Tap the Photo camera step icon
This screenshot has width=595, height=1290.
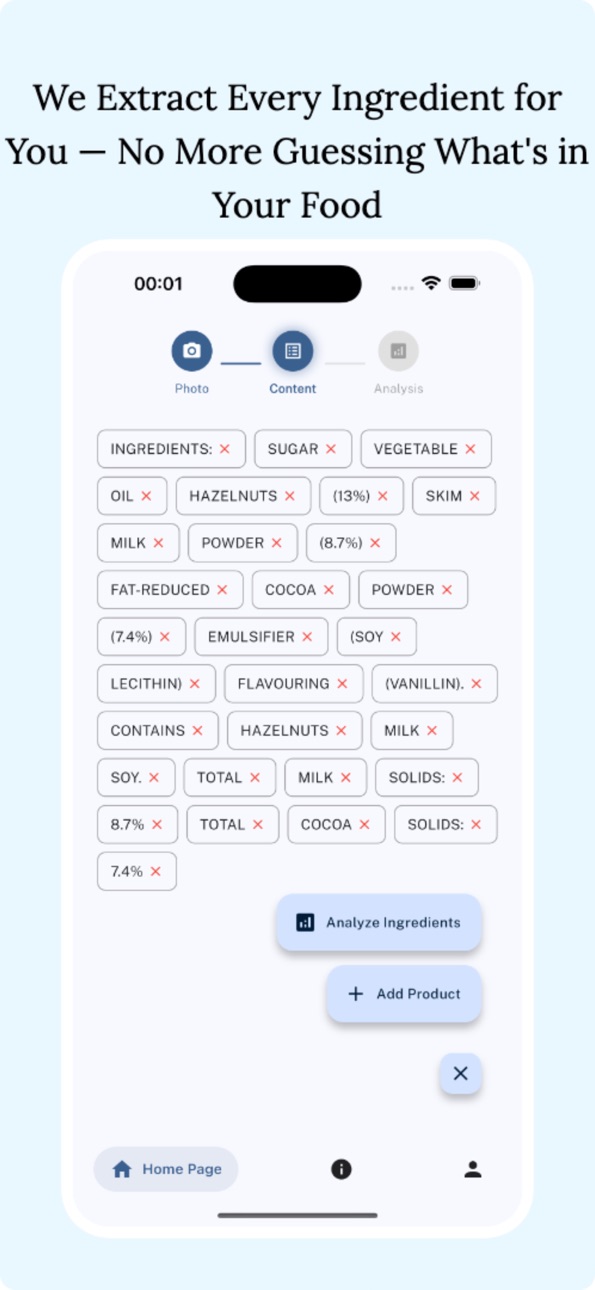click(192, 351)
